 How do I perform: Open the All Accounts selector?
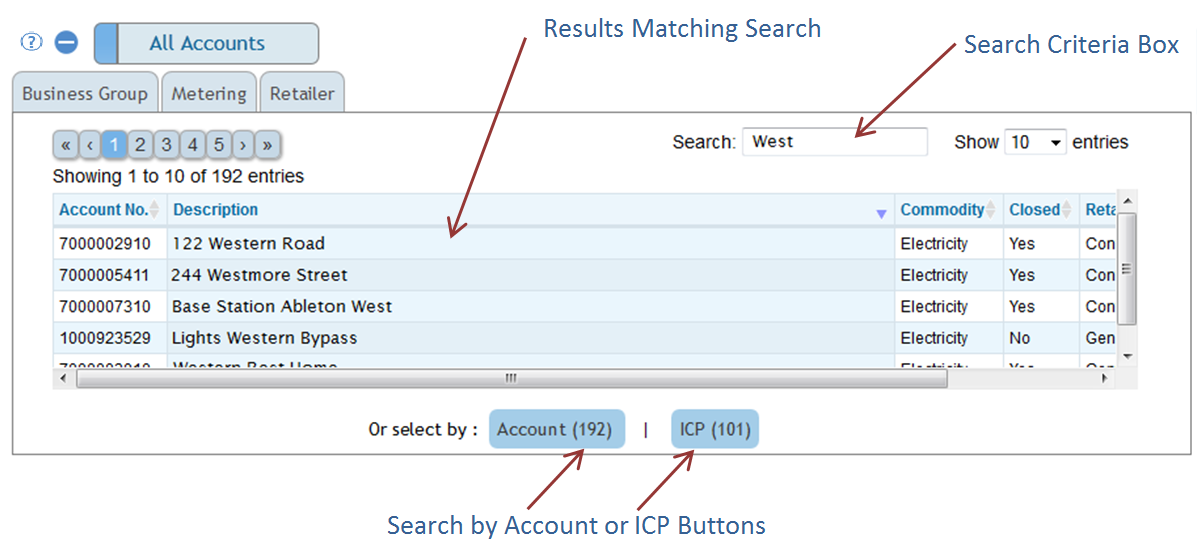tap(207, 44)
